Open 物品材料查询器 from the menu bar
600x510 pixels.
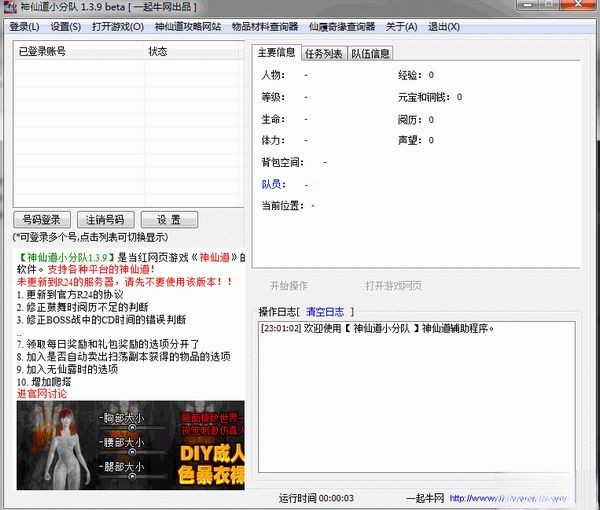tap(265, 27)
